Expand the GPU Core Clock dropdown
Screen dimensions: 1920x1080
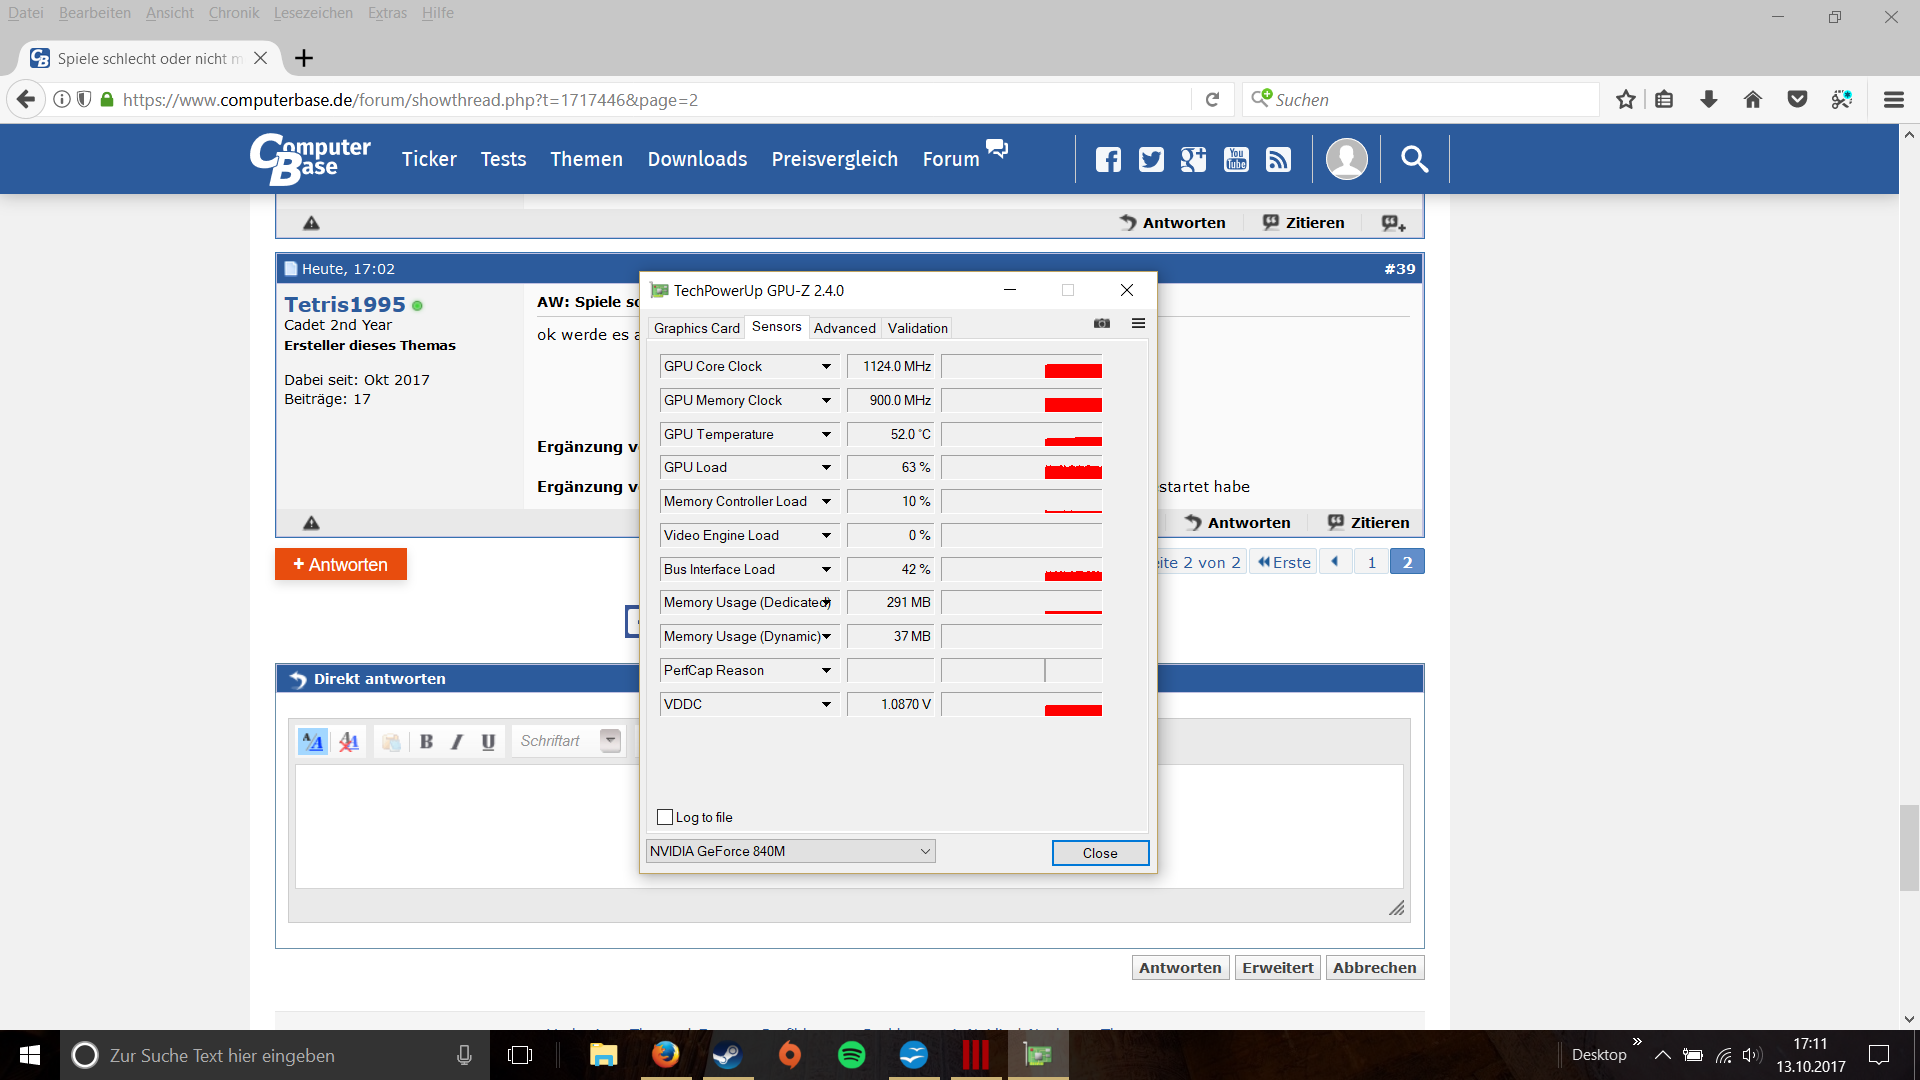[x=826, y=367]
